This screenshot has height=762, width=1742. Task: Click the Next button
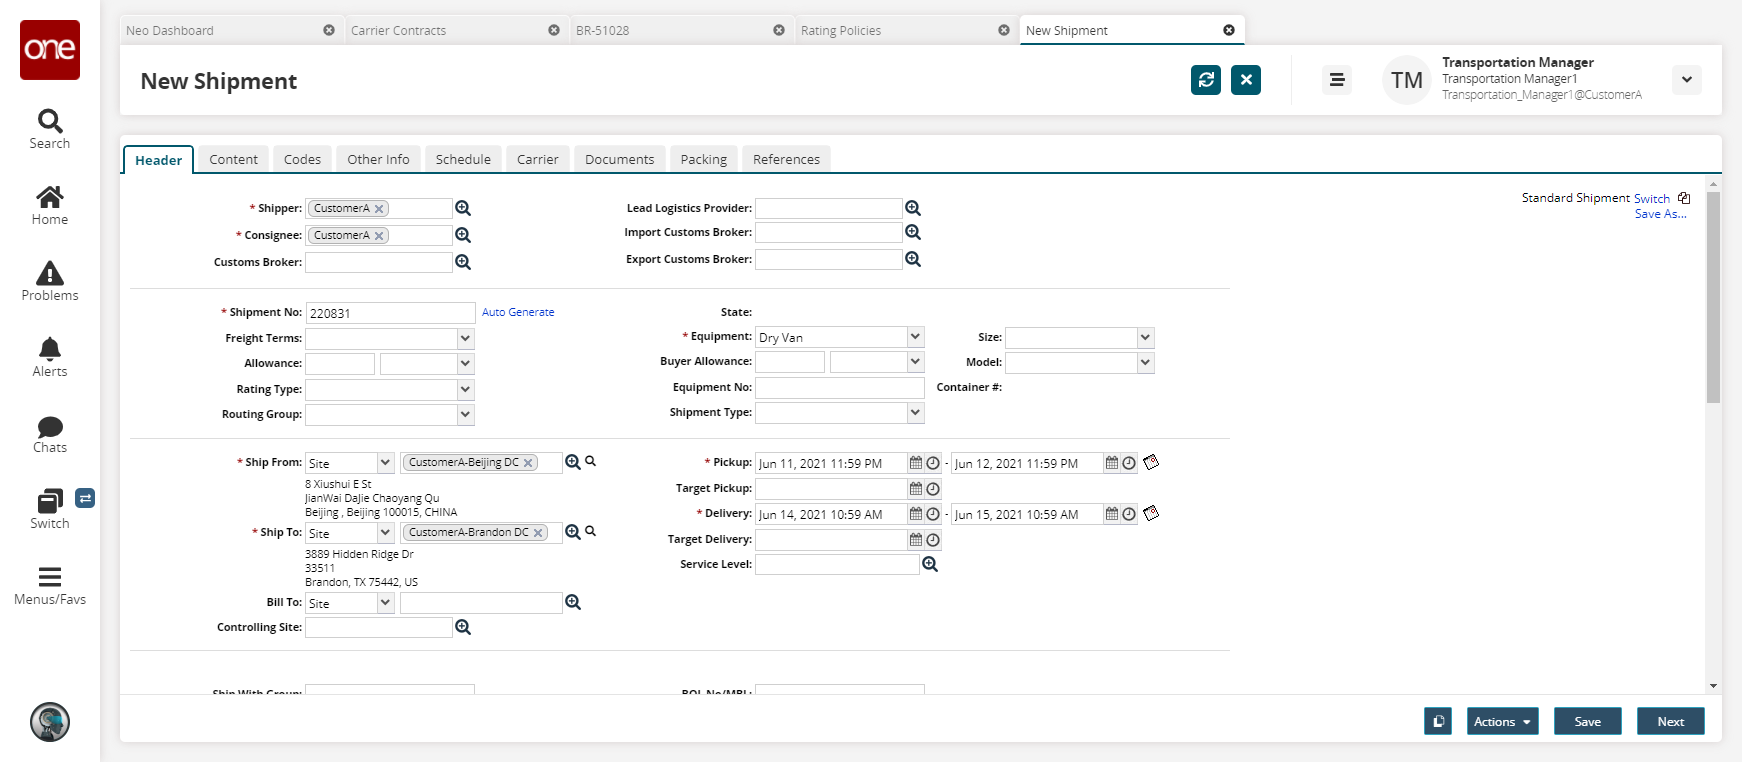tap(1670, 721)
